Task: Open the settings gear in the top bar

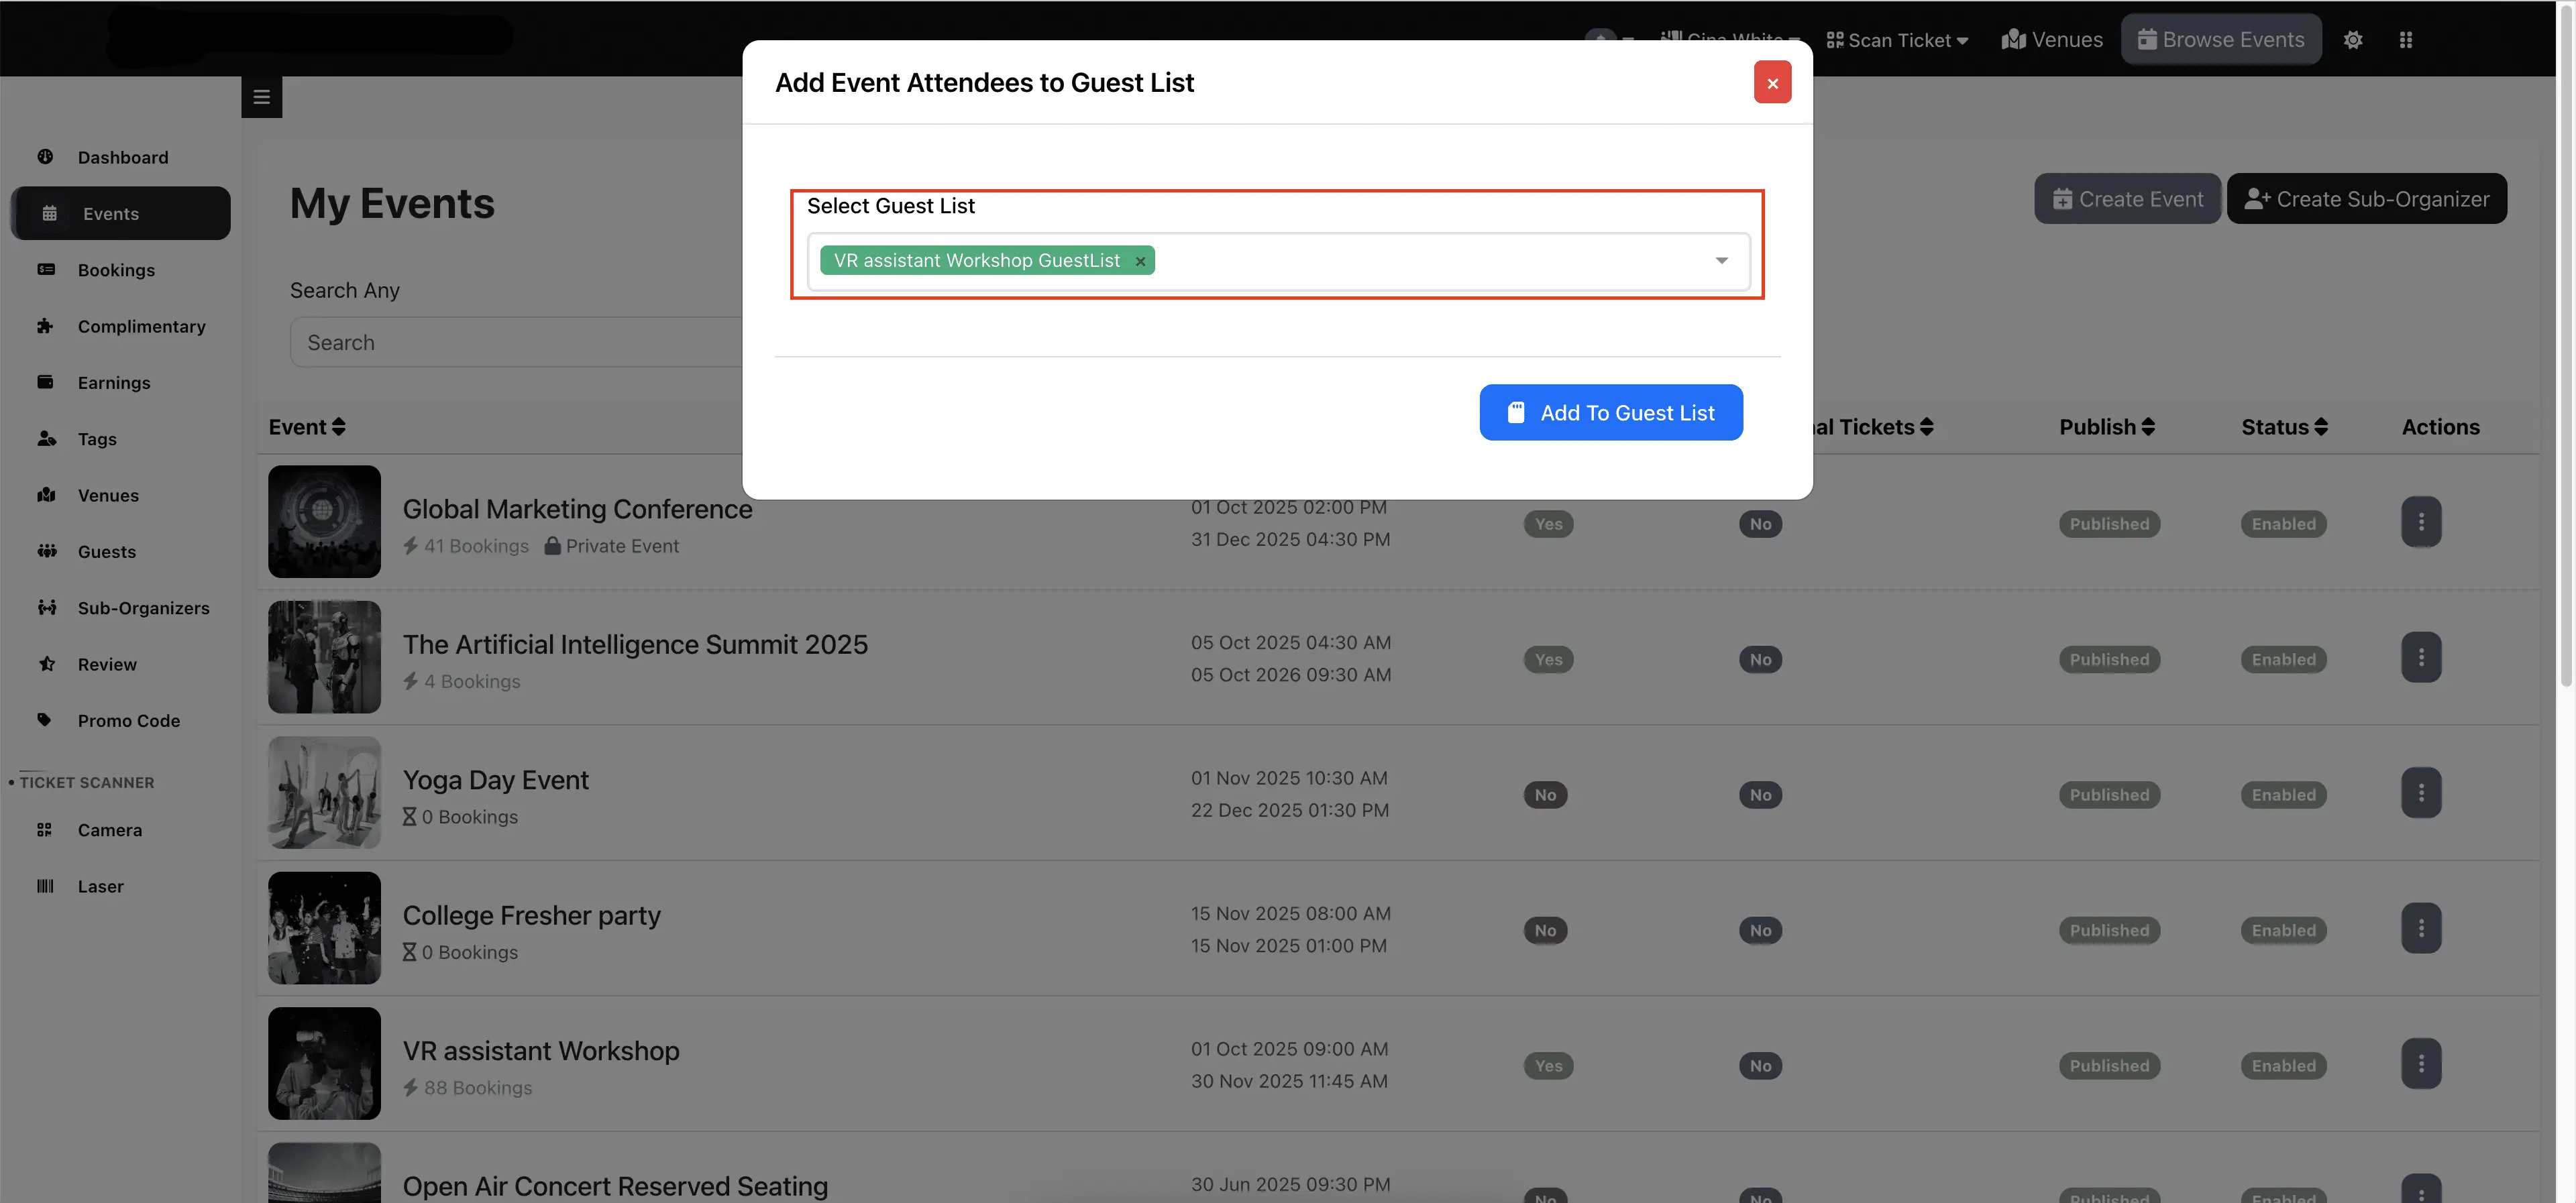Action: 2353,39
